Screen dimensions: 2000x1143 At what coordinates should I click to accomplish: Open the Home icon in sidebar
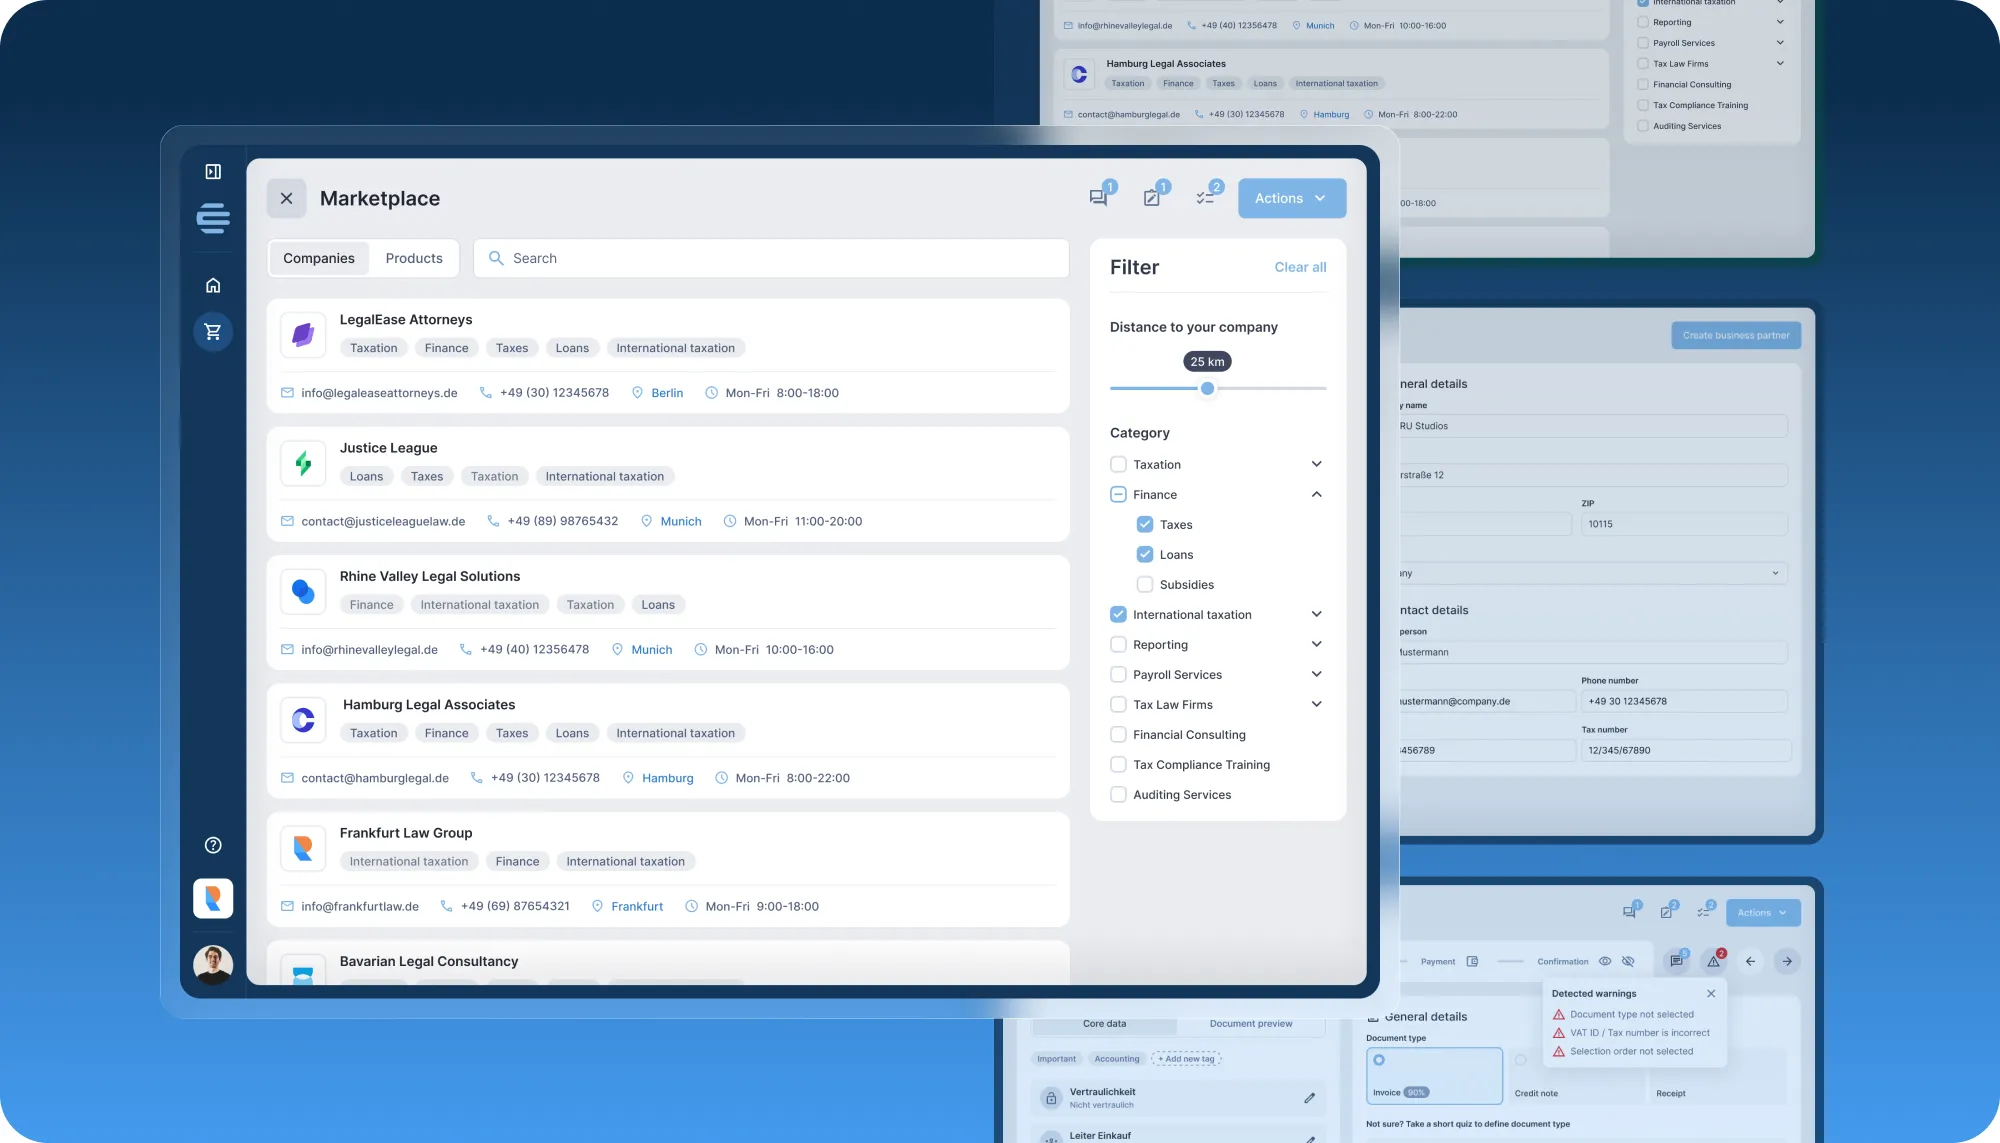click(213, 286)
